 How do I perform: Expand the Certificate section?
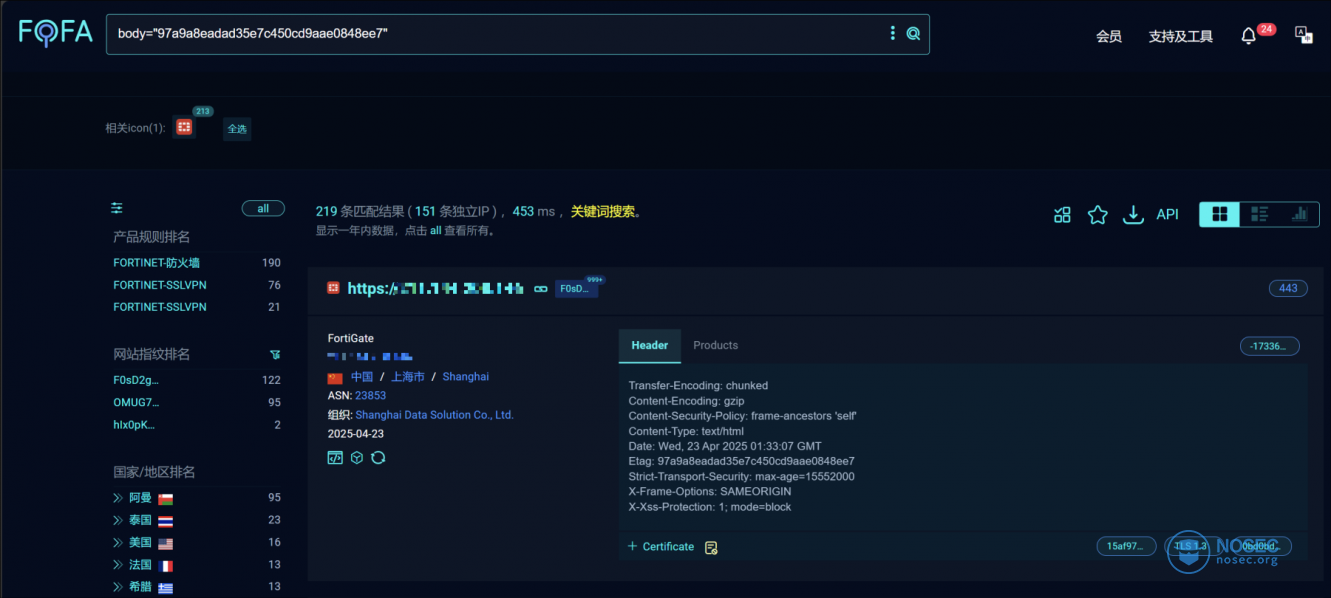661,547
